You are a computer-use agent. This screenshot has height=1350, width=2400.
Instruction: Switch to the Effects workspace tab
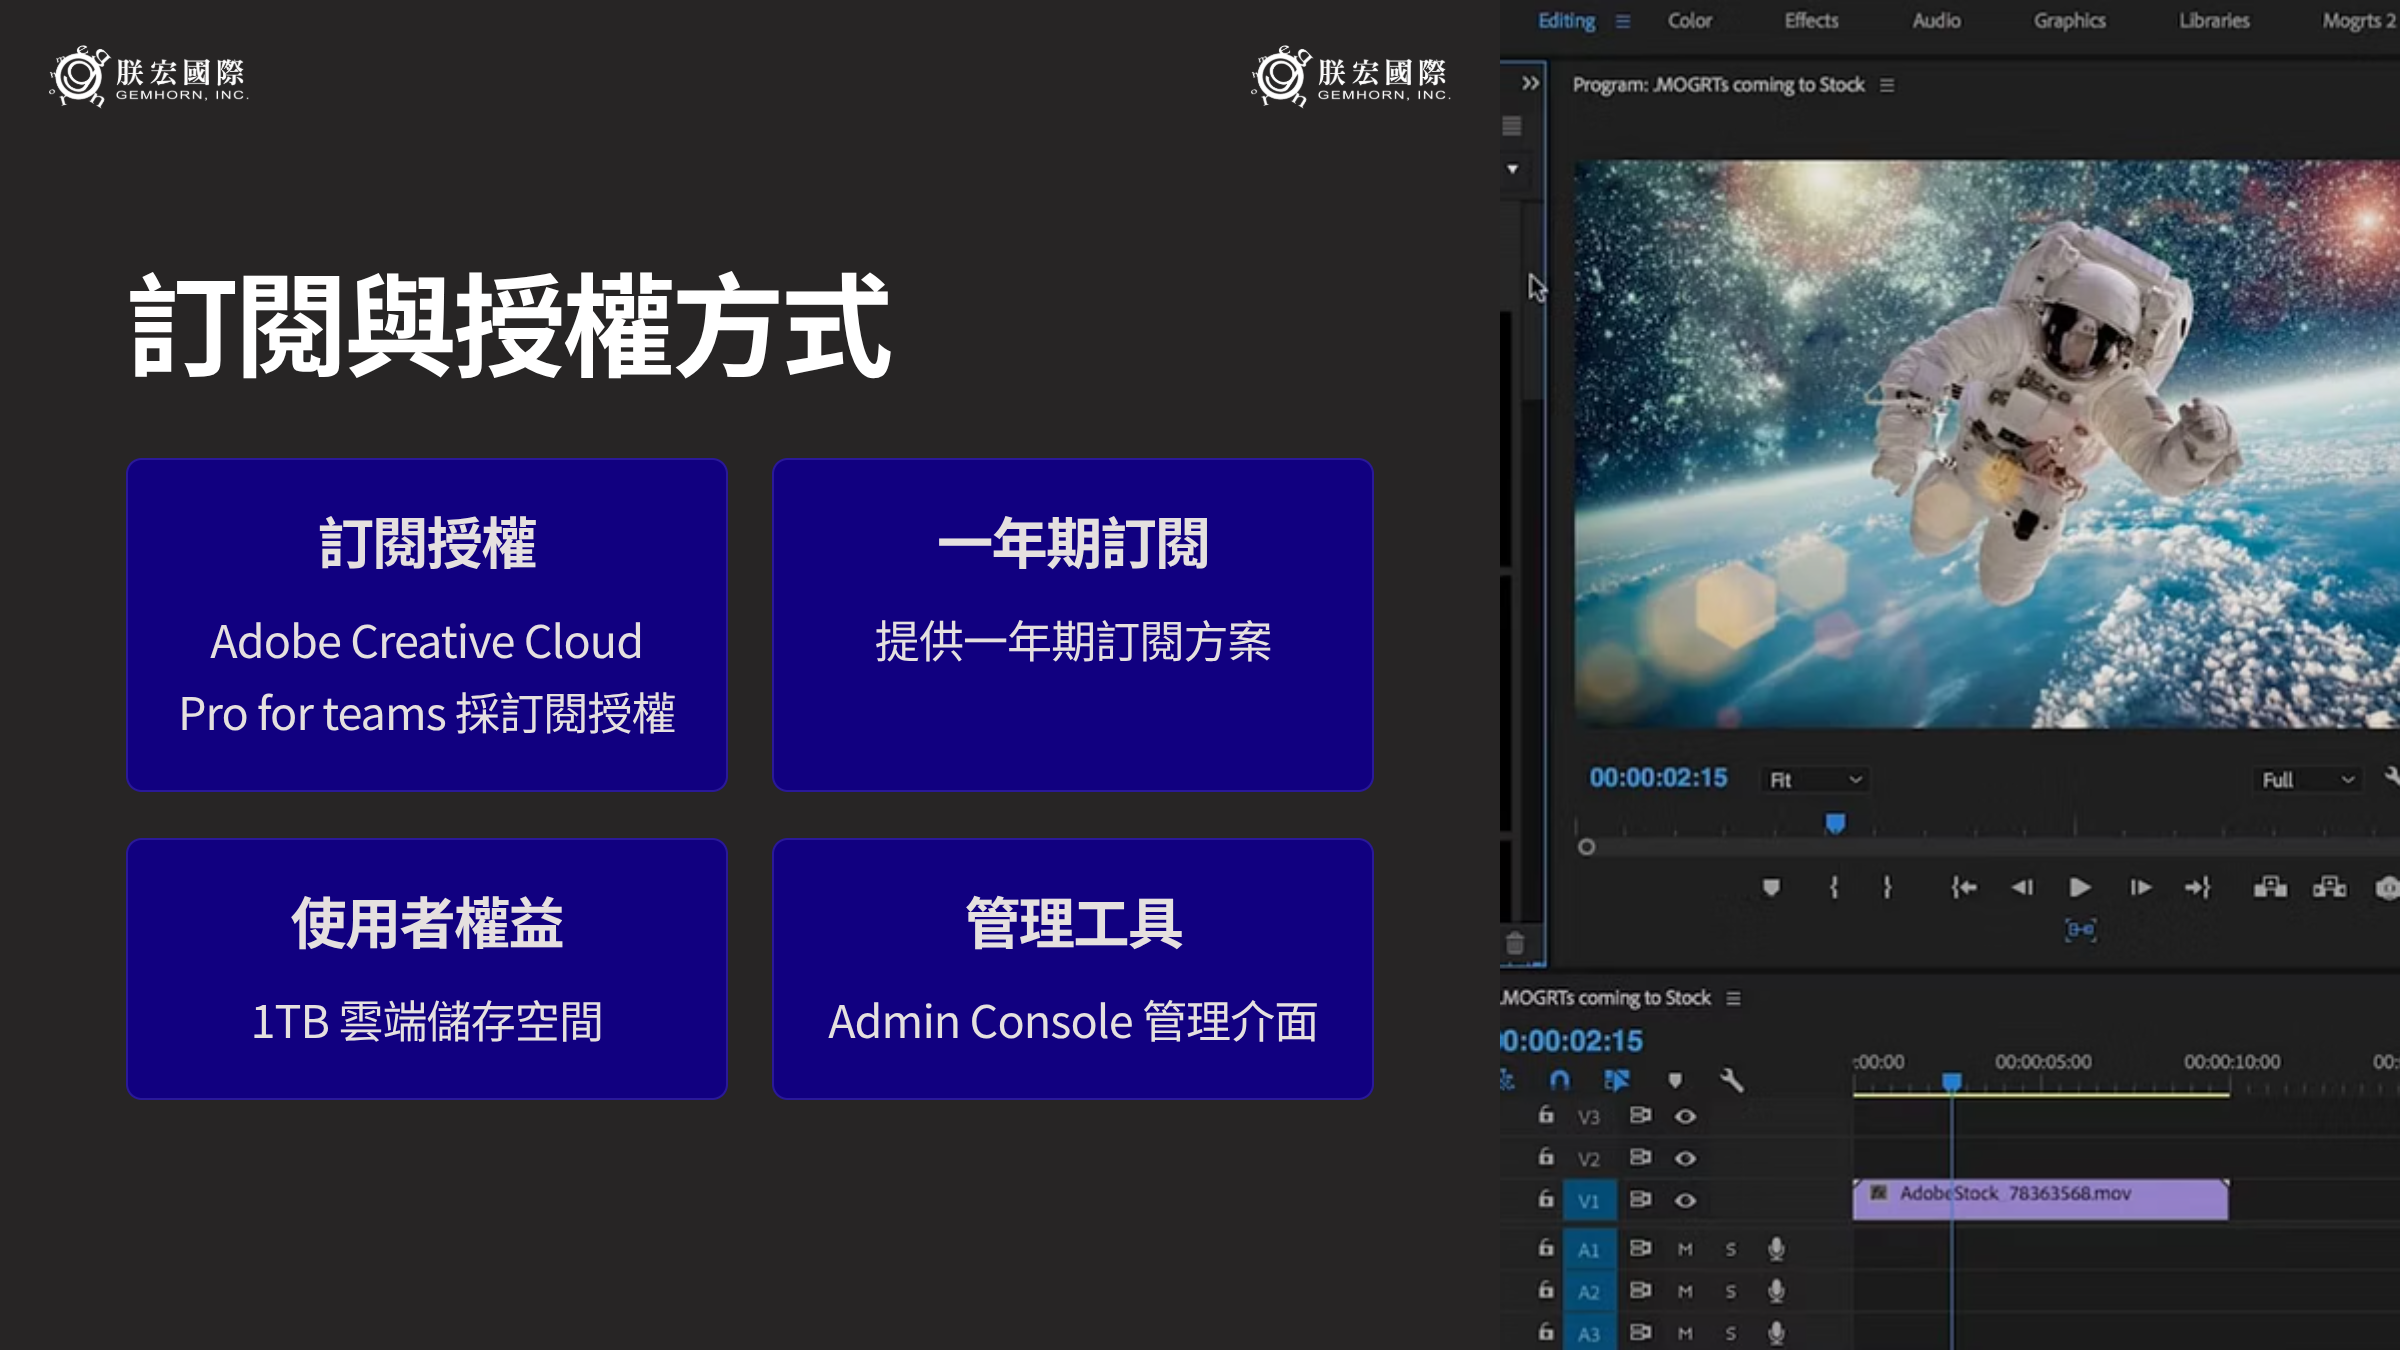pos(1811,21)
